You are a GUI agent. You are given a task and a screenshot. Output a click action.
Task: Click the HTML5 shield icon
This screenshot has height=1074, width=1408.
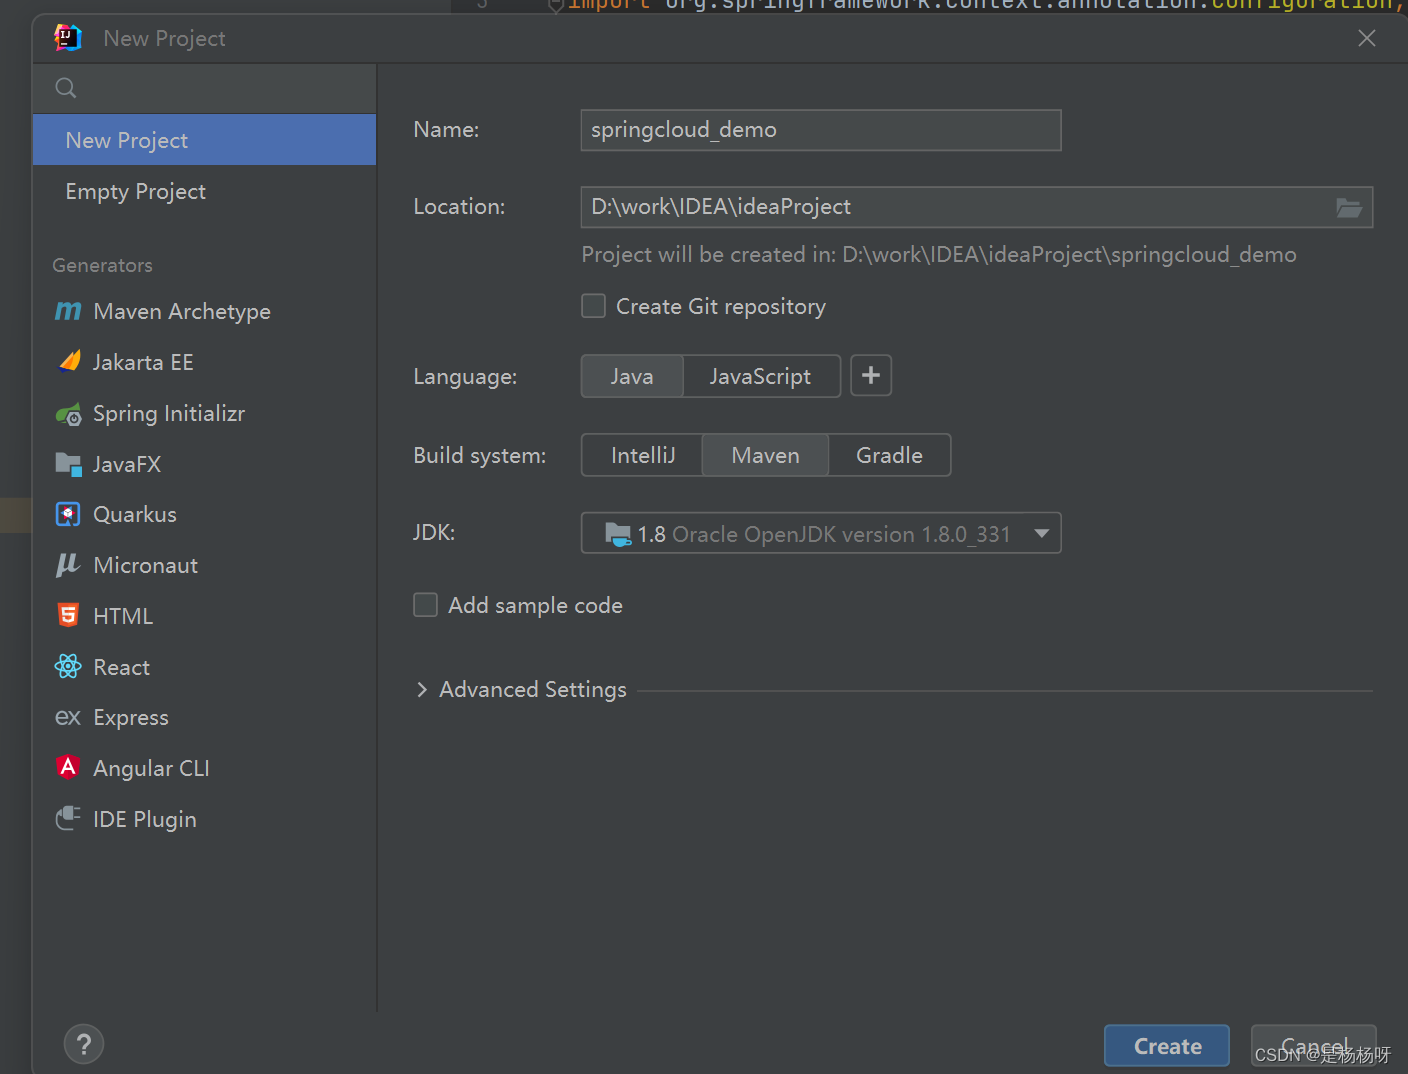point(68,615)
